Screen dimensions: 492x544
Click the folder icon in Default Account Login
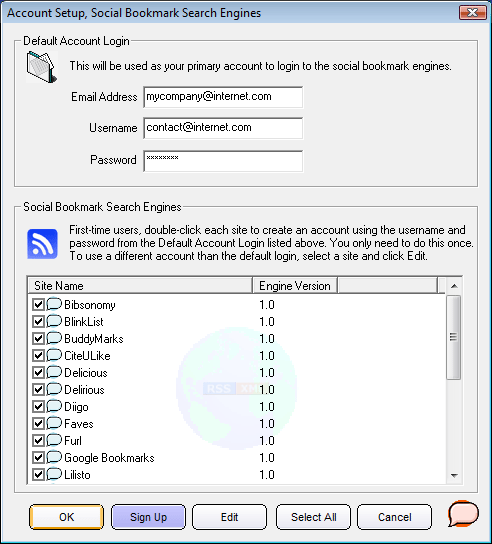[x=41, y=67]
